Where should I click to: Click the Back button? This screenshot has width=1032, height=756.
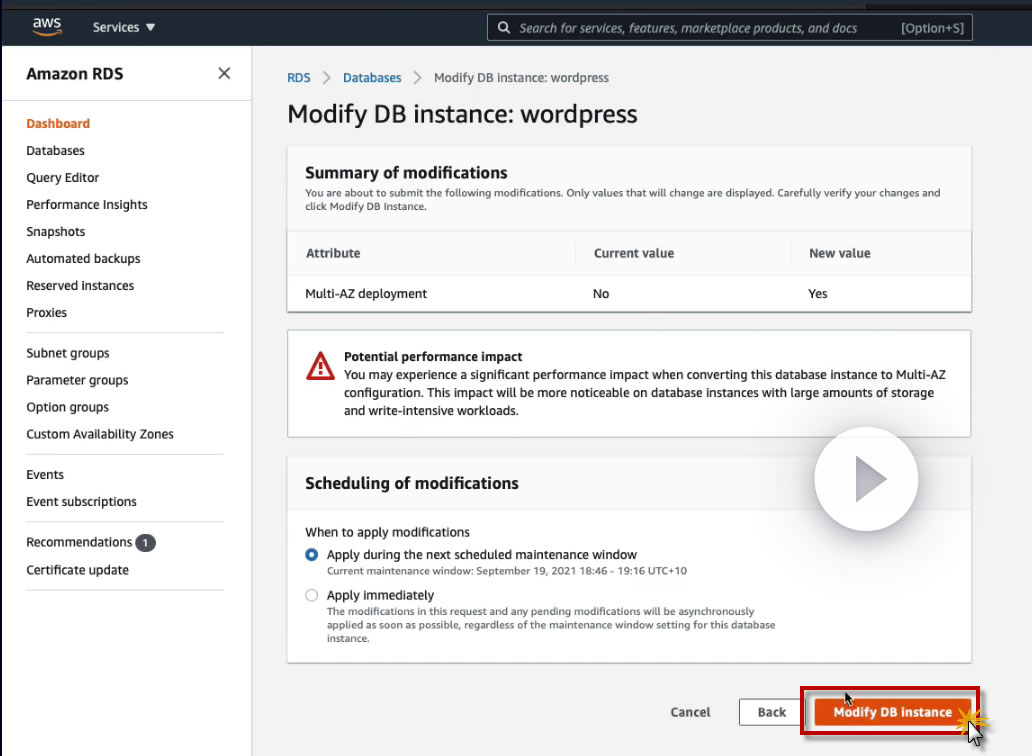point(771,712)
